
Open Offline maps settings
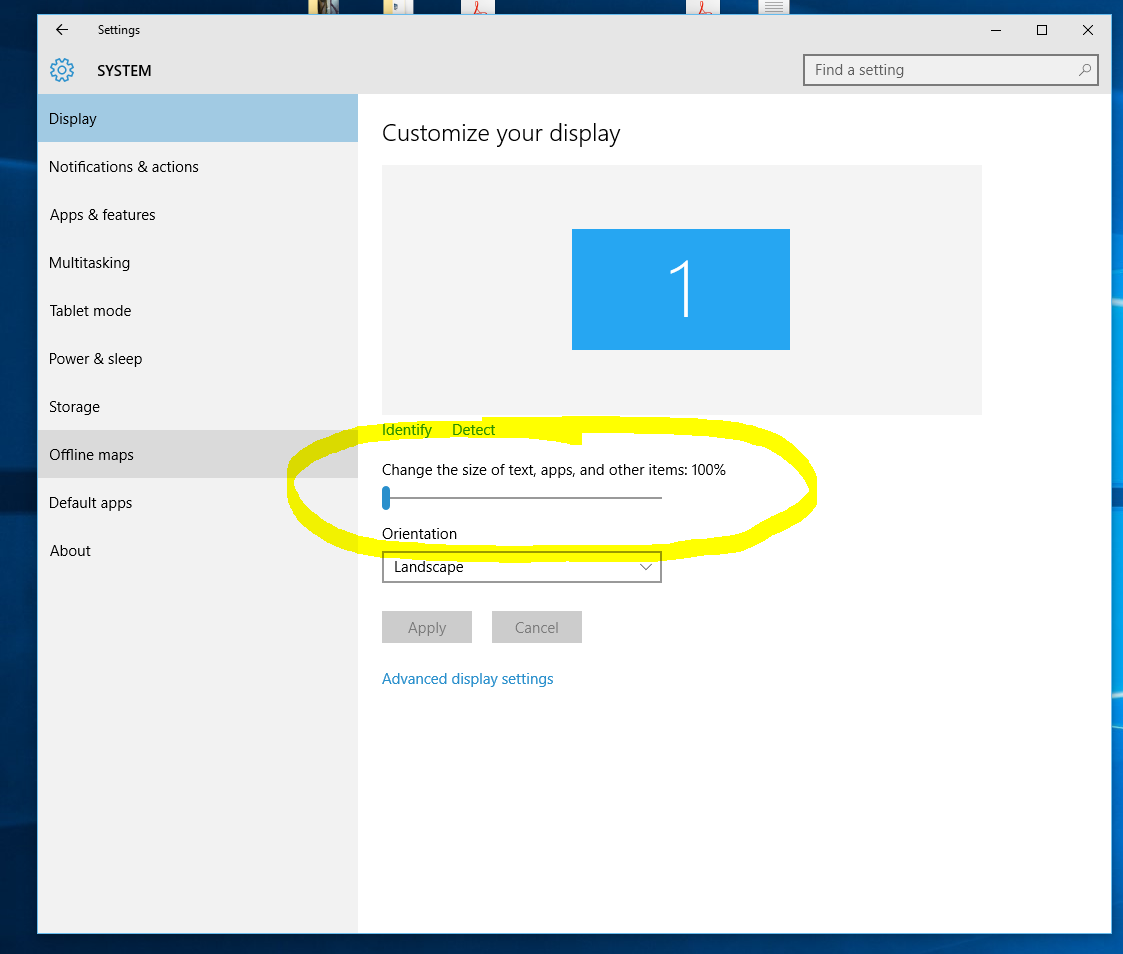[92, 455]
